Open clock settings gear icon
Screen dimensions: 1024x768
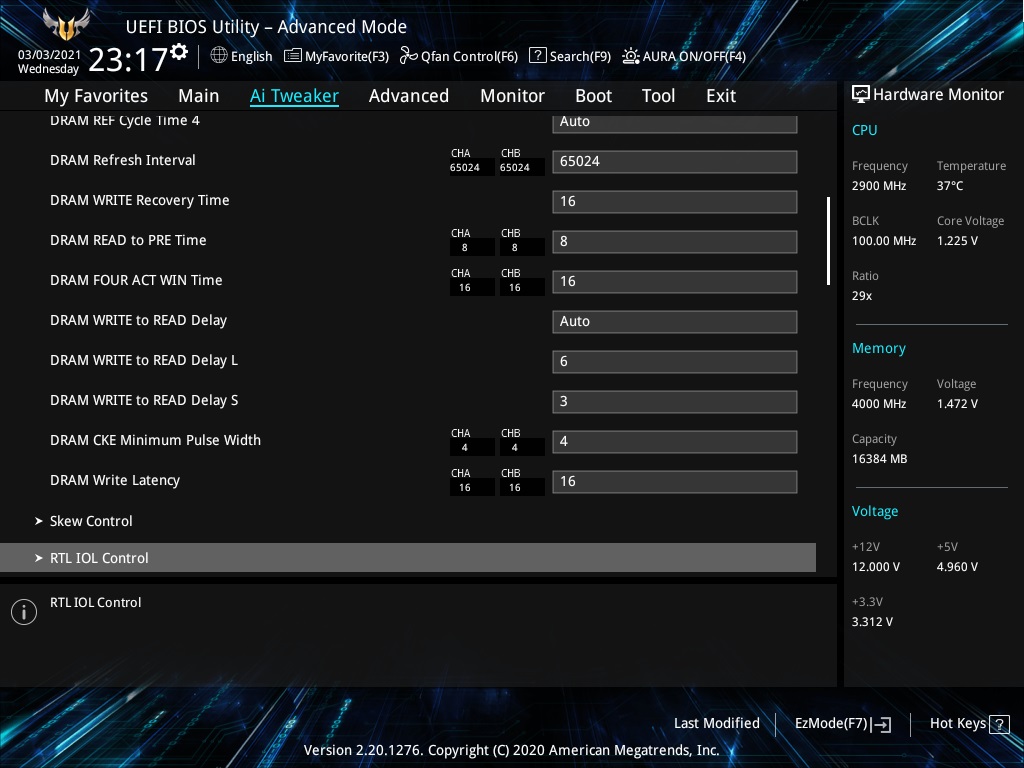click(180, 51)
